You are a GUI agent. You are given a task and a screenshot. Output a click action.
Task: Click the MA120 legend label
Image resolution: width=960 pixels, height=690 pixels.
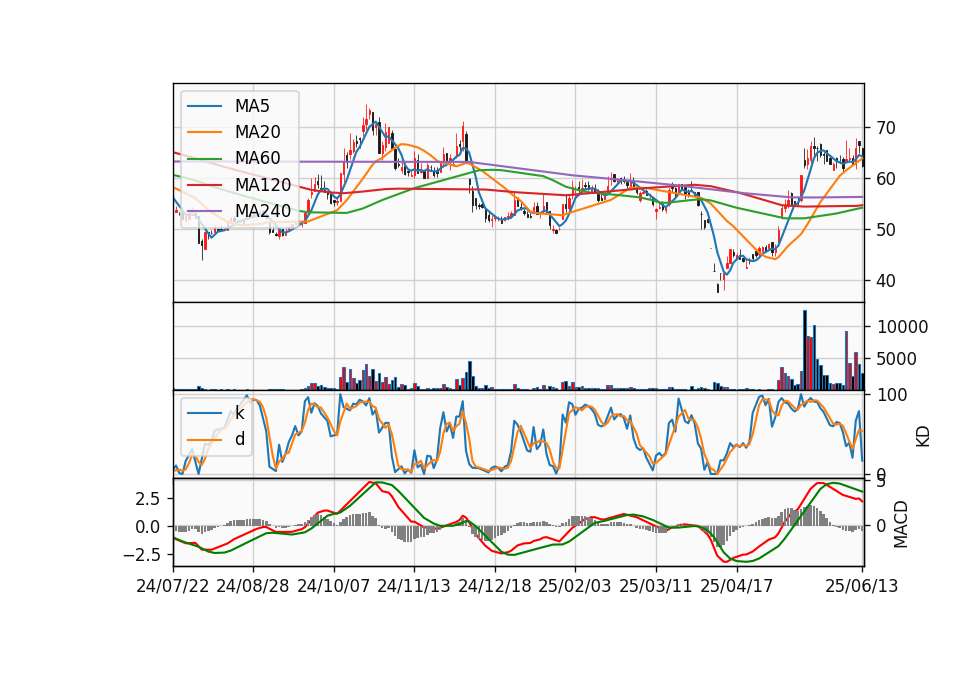[x=263, y=184]
